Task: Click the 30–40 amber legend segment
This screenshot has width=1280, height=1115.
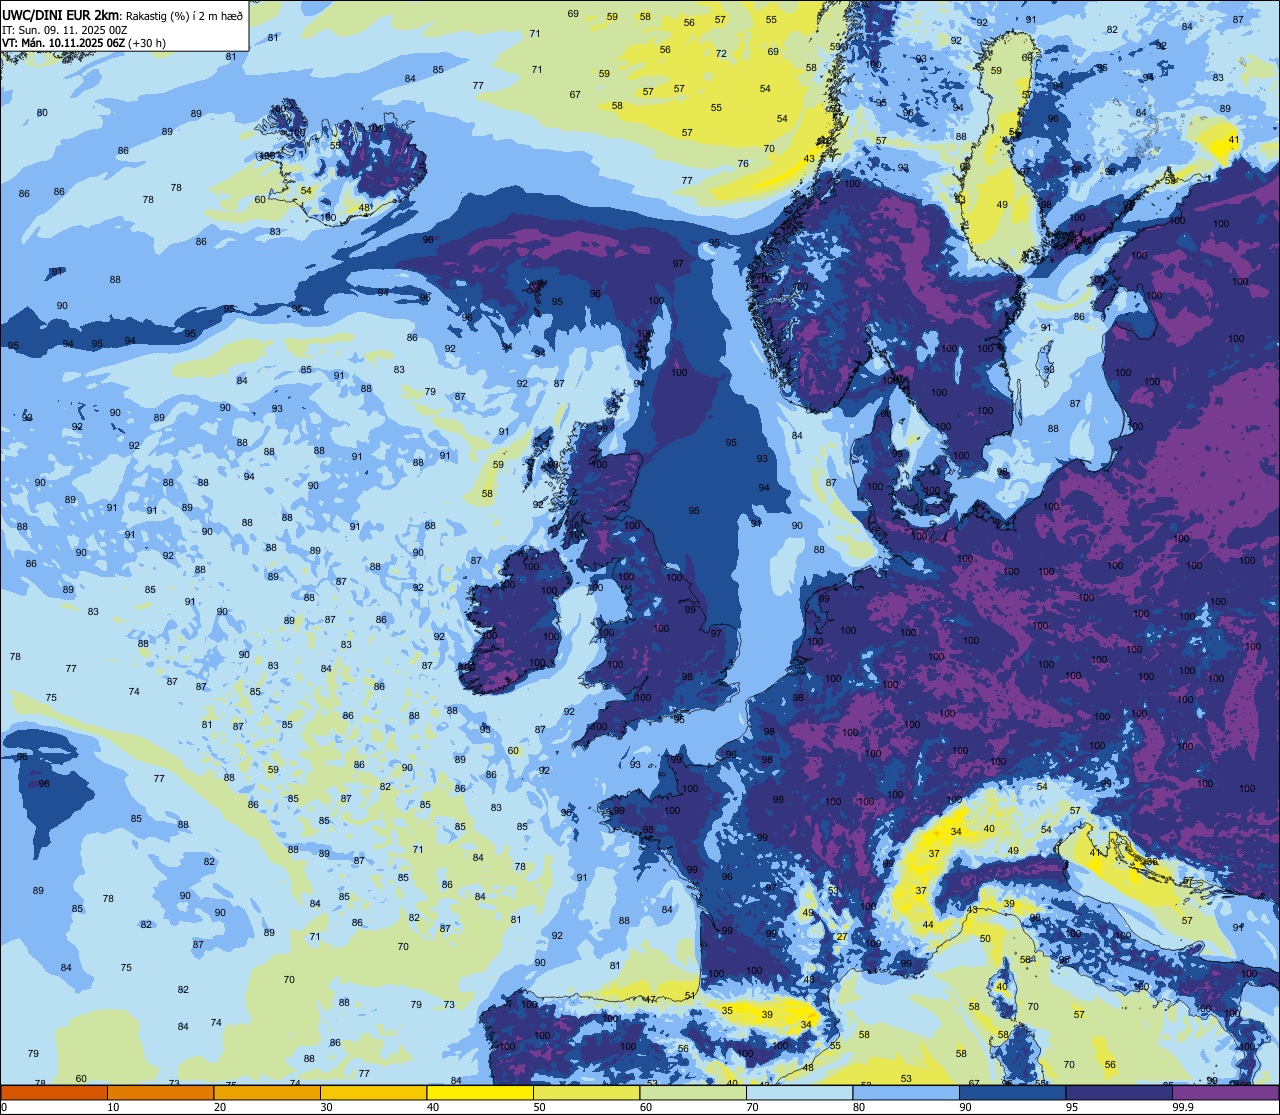Action: tap(373, 1093)
